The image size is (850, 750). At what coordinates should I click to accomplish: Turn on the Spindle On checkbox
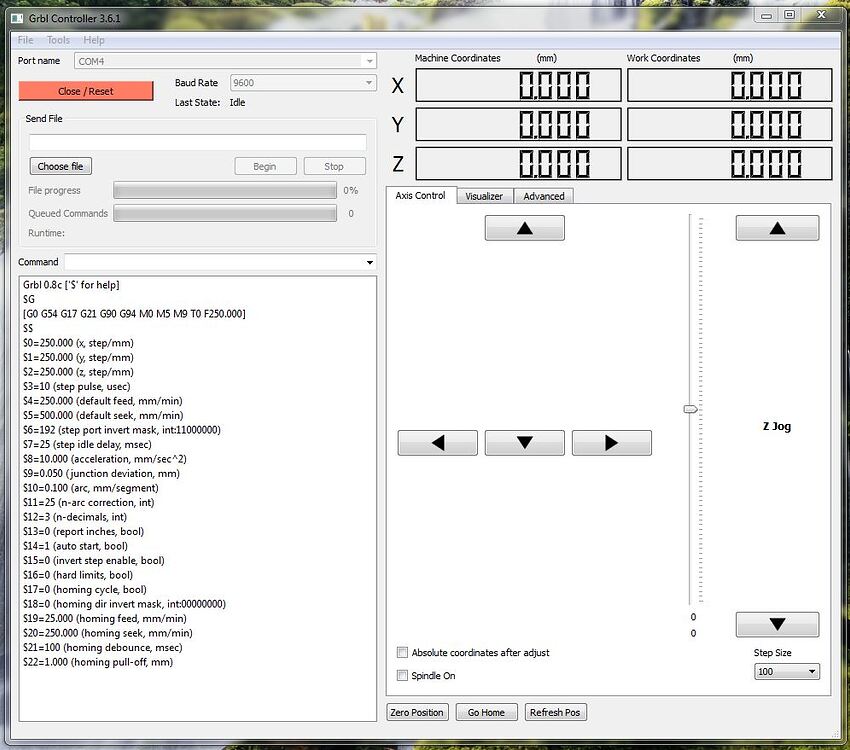point(402,675)
